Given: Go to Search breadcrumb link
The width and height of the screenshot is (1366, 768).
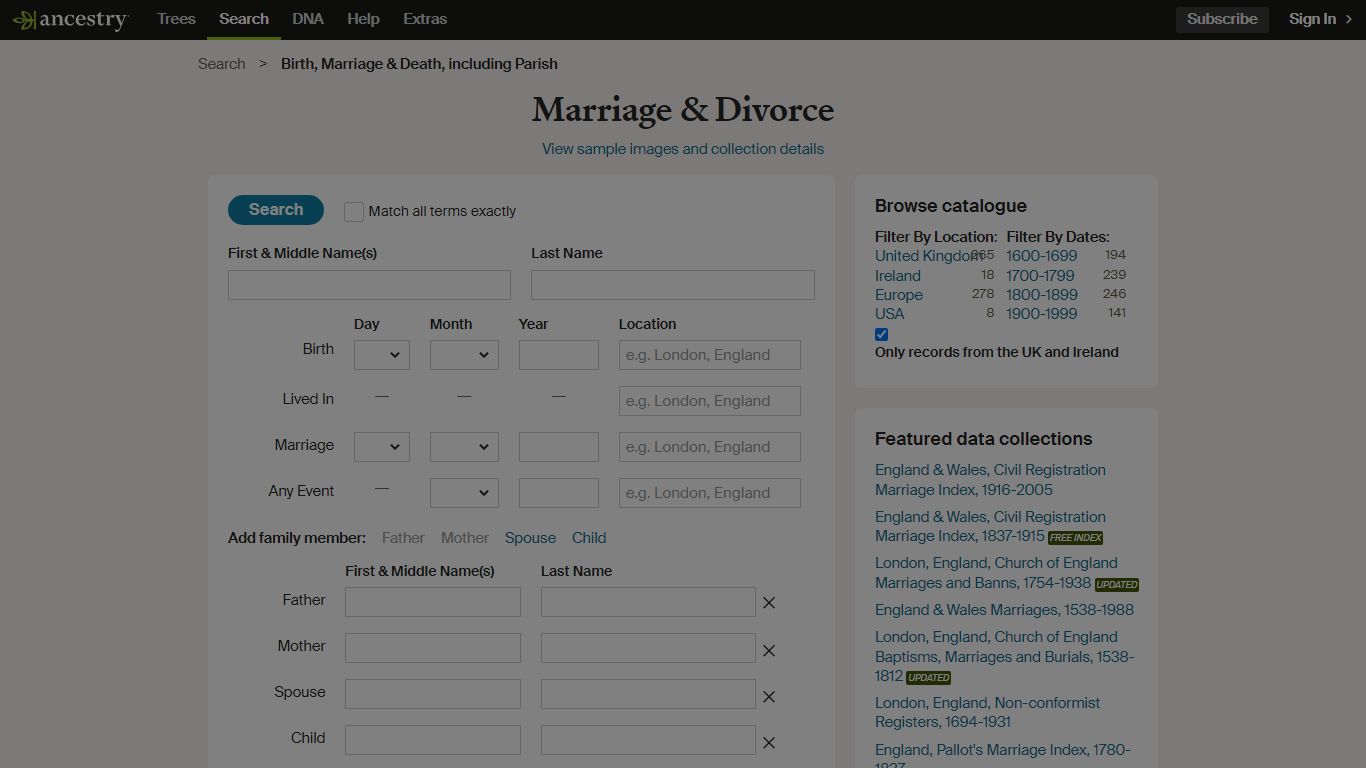Looking at the screenshot, I should point(222,64).
